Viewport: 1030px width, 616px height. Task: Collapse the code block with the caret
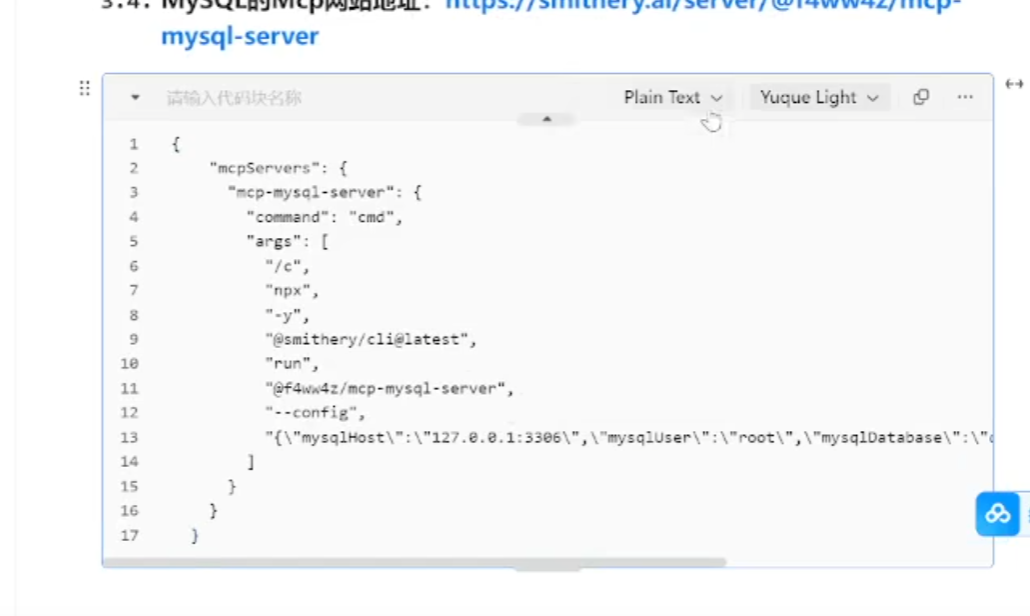click(x=135, y=97)
